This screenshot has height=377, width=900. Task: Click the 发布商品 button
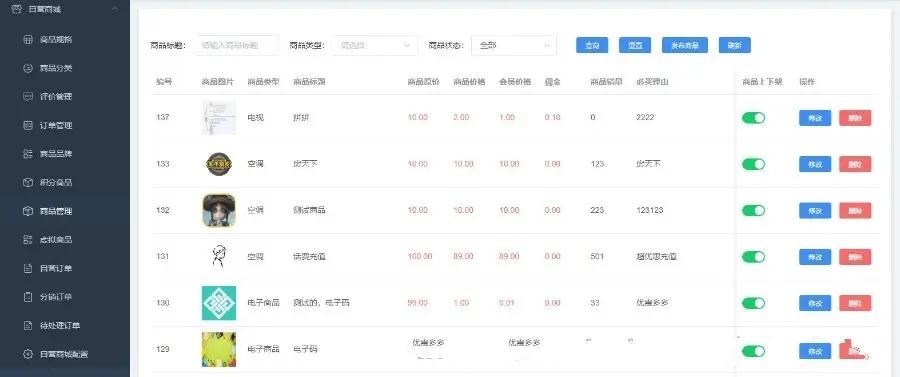coord(685,45)
